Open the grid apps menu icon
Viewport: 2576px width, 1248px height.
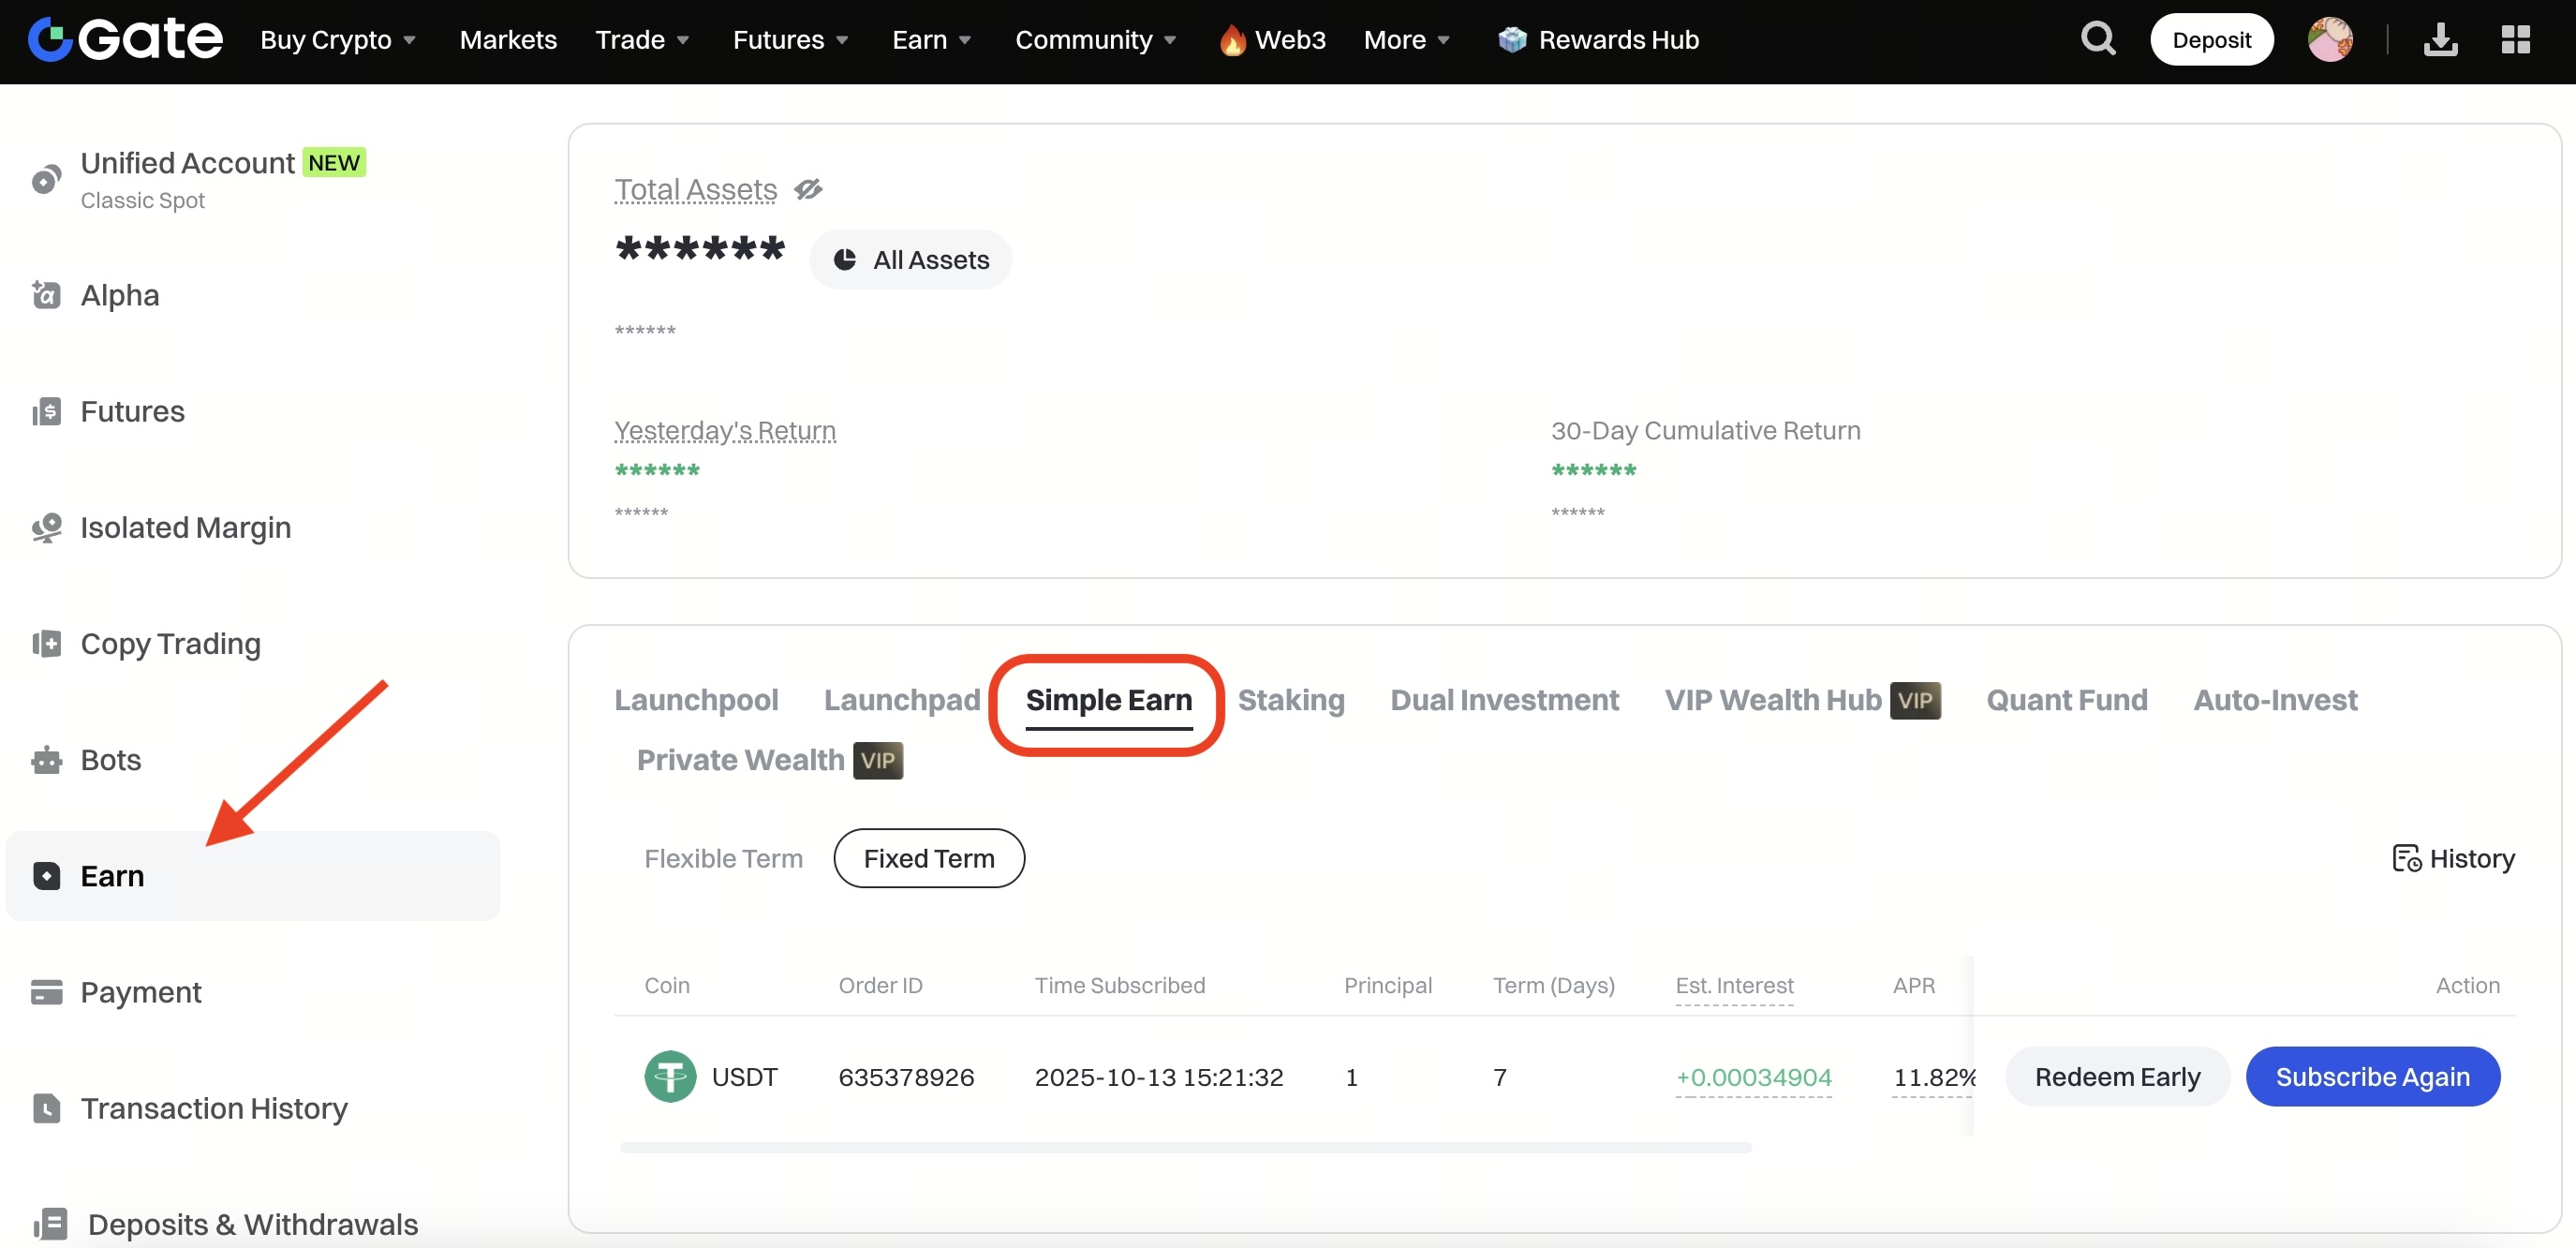[x=2515, y=40]
